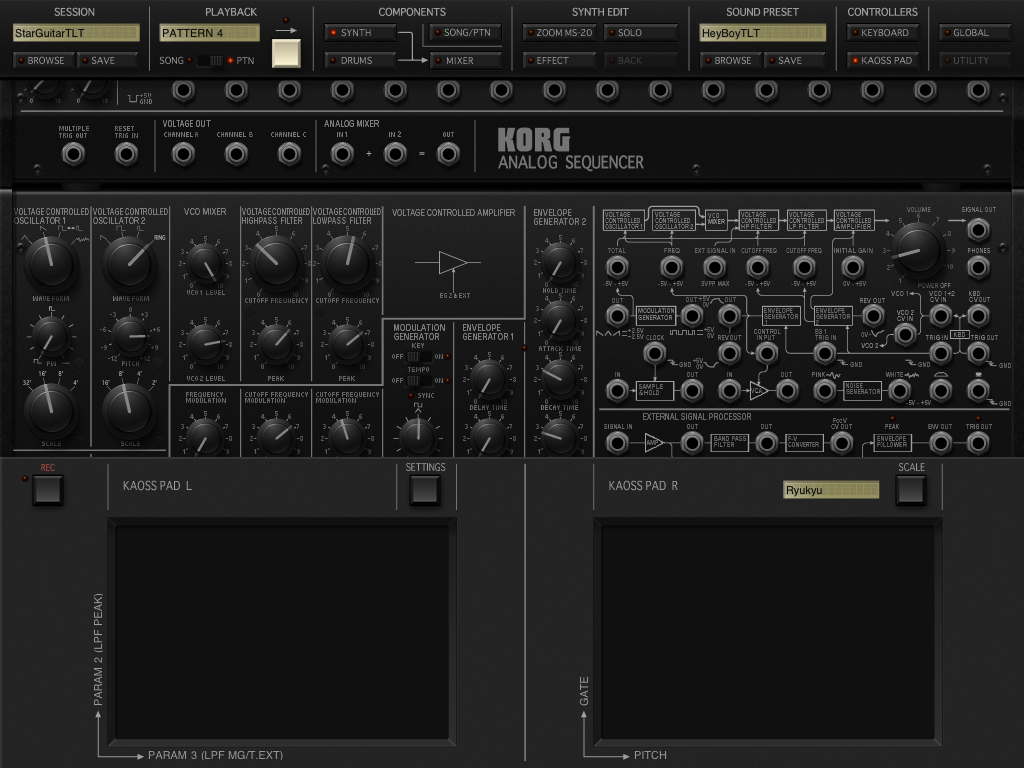Select the PINK noise output jack
Screen dimensions: 1024x768
[825, 391]
